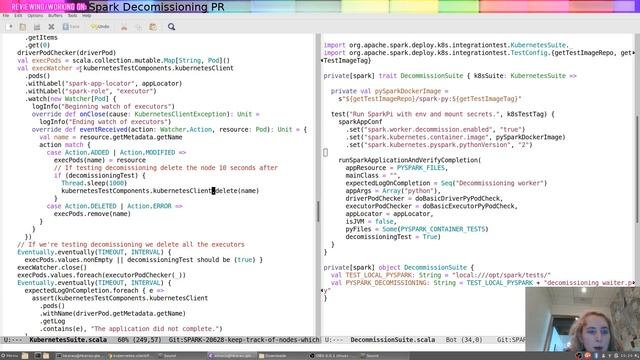Image resolution: width=640 pixels, height=360 pixels.
Task: Open the Edit menu
Action: pos(18,16)
